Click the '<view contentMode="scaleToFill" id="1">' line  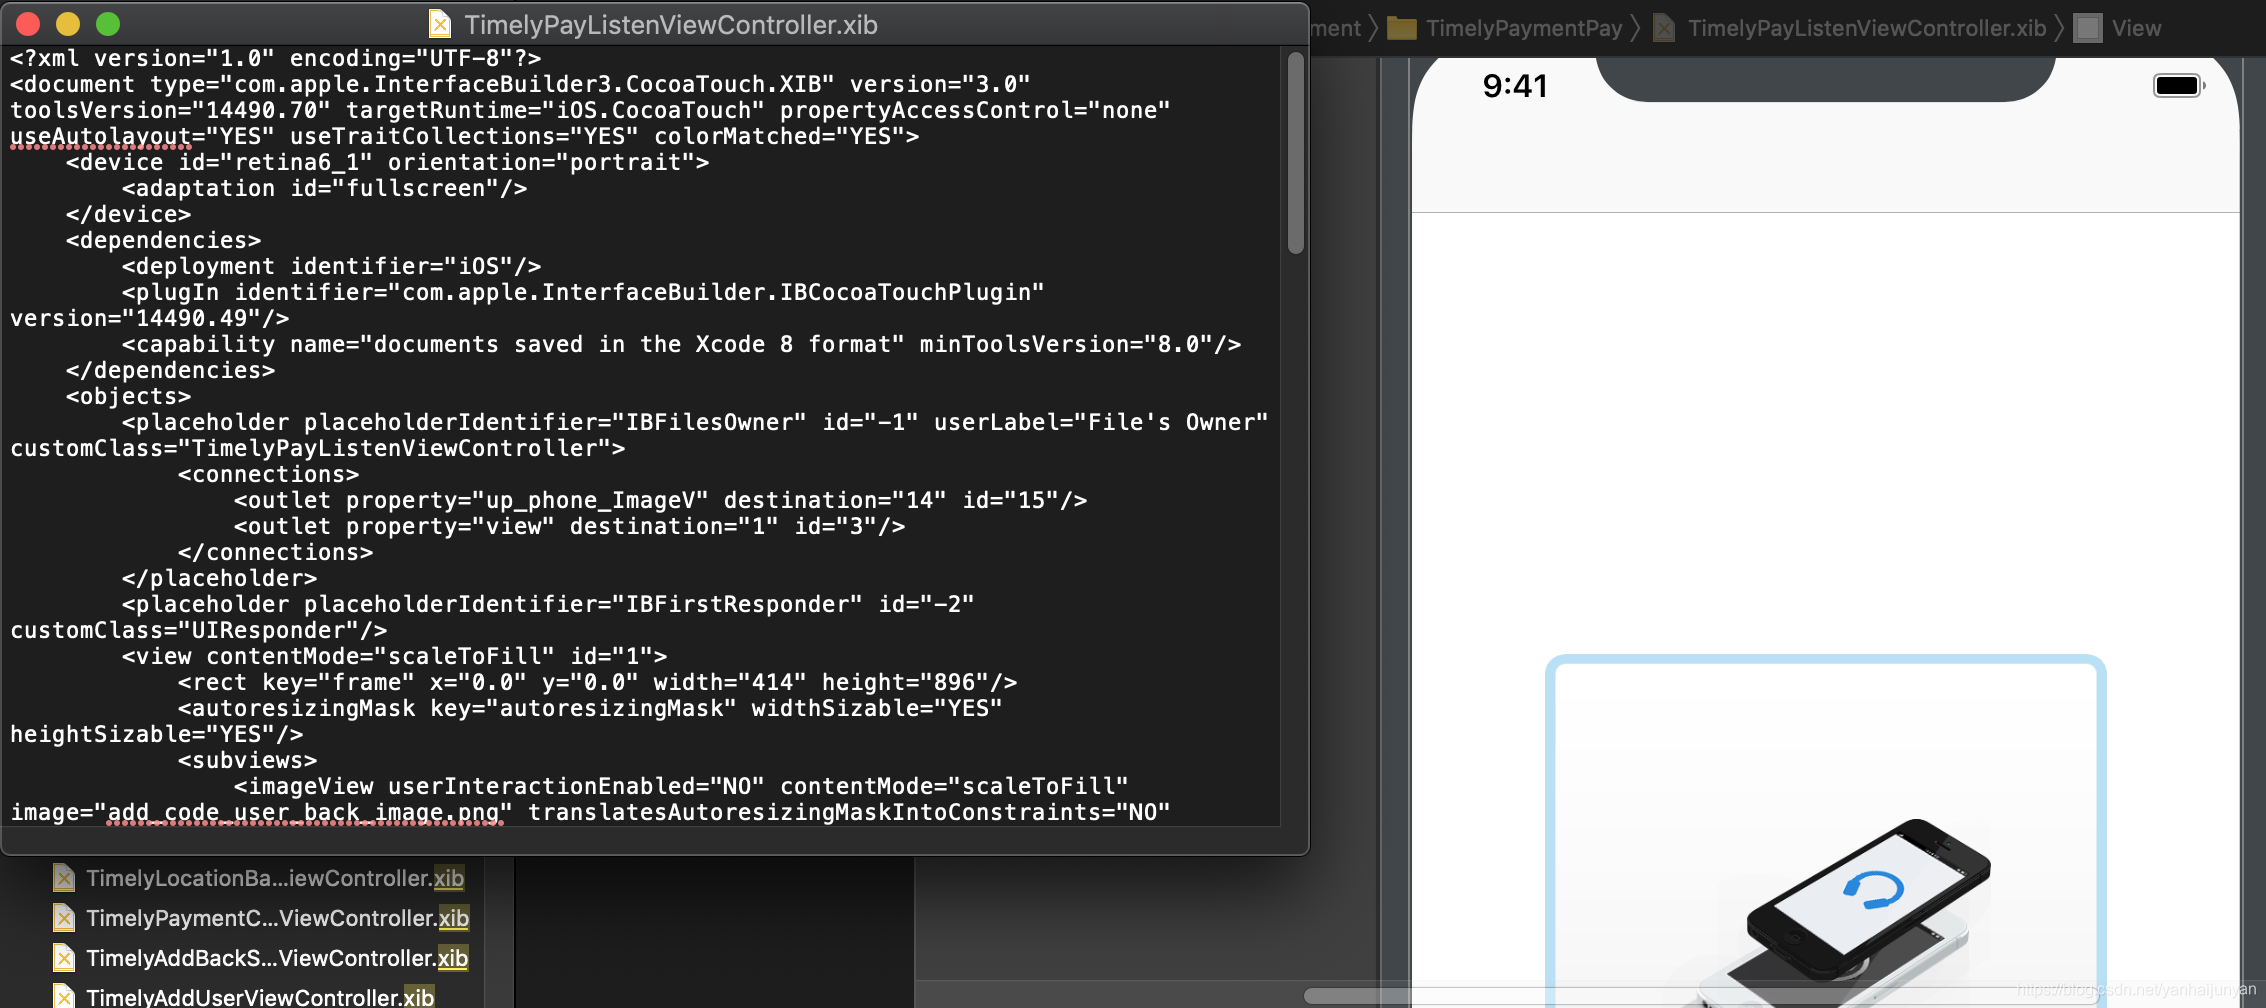pyautogui.click(x=394, y=656)
